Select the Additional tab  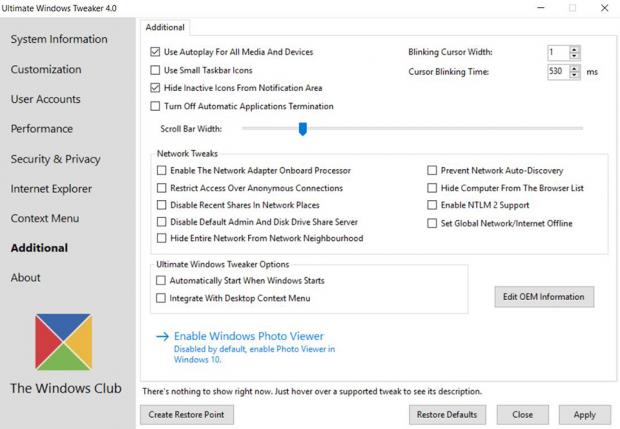(163, 27)
